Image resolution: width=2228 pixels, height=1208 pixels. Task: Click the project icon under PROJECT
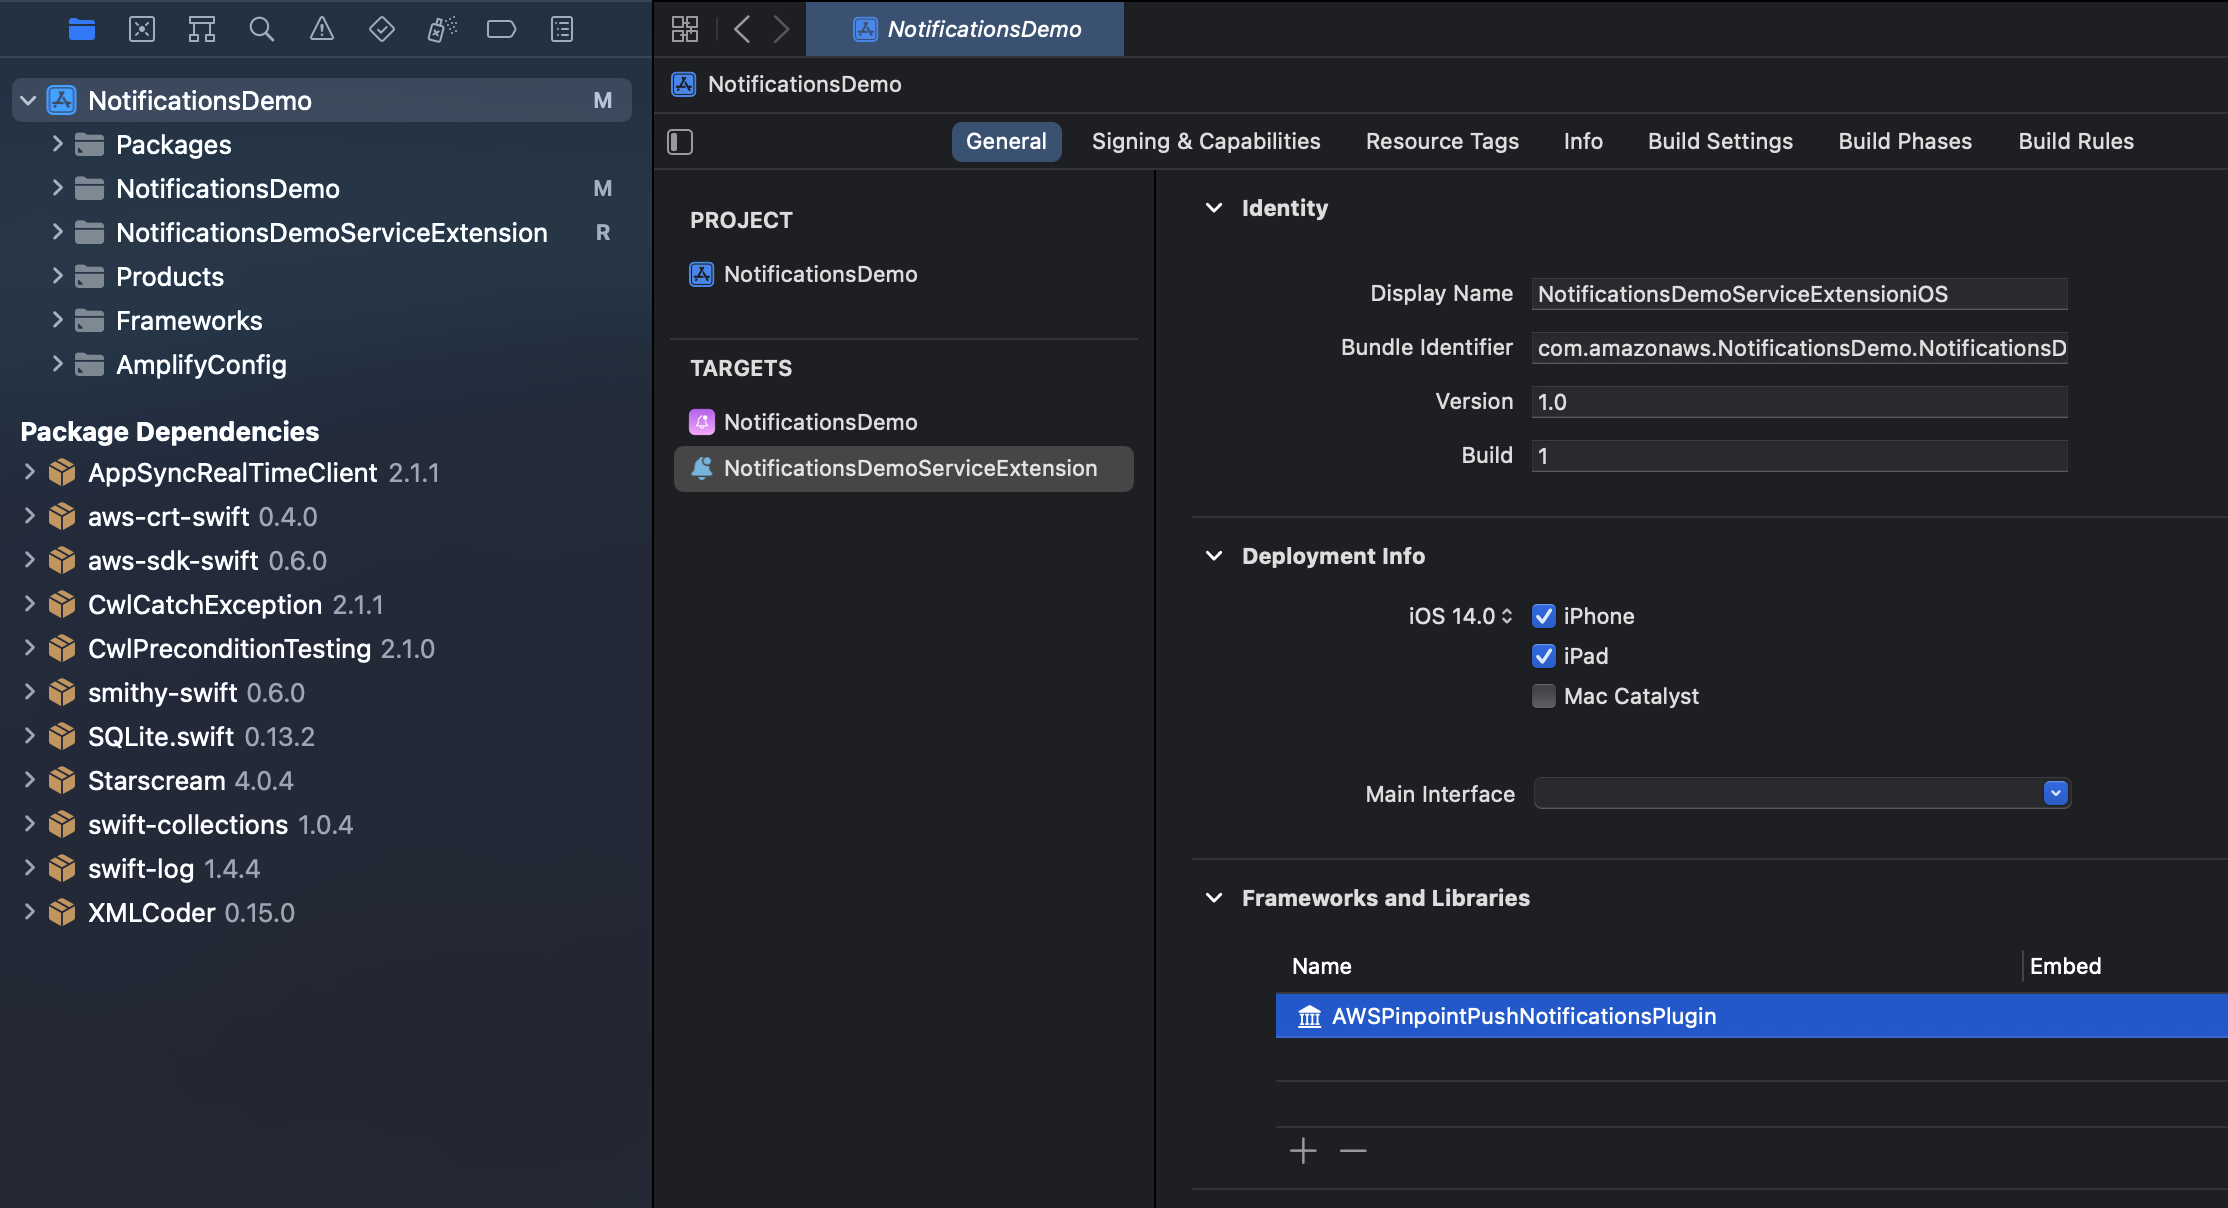(702, 274)
